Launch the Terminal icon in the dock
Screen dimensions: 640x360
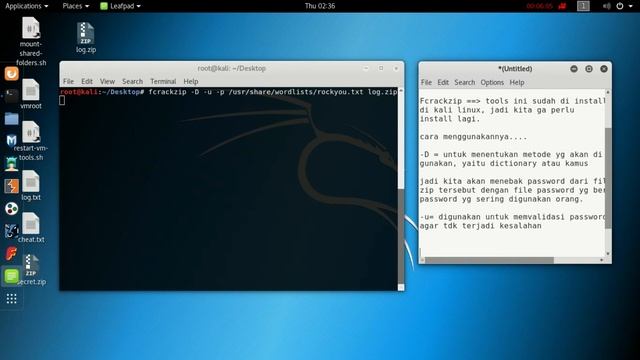(x=11, y=96)
